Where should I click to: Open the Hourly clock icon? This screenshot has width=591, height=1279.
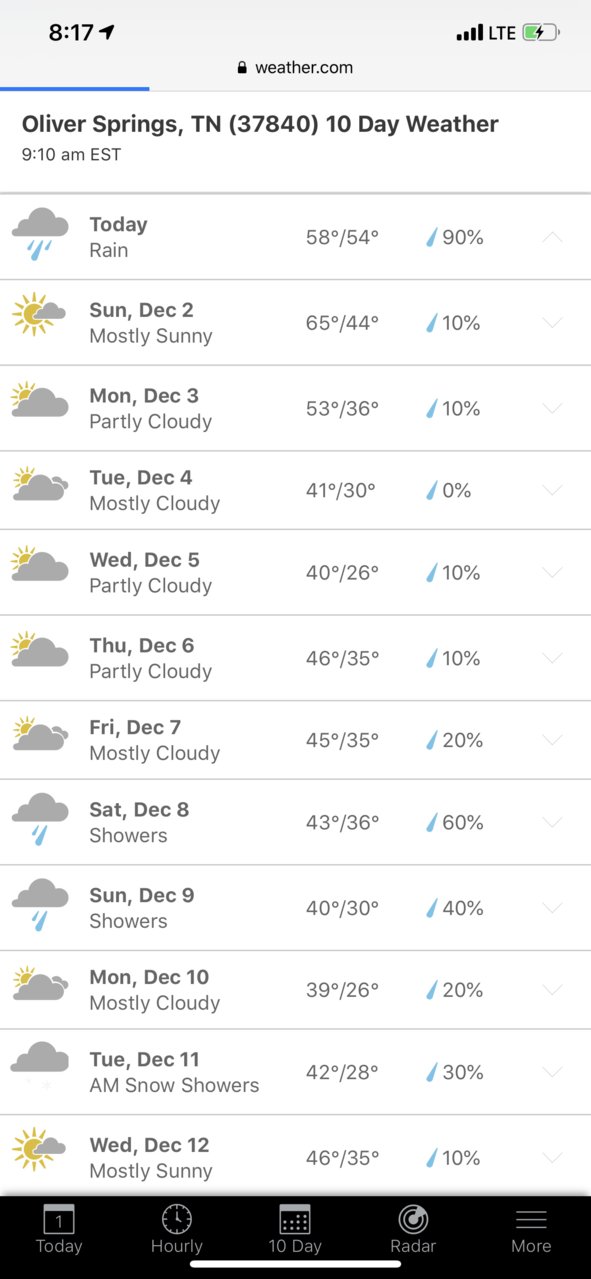tap(177, 1219)
